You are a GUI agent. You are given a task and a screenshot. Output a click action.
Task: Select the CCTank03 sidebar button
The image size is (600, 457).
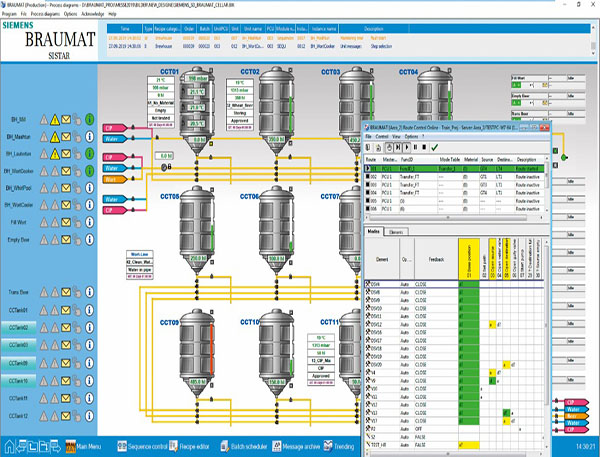pos(18,345)
